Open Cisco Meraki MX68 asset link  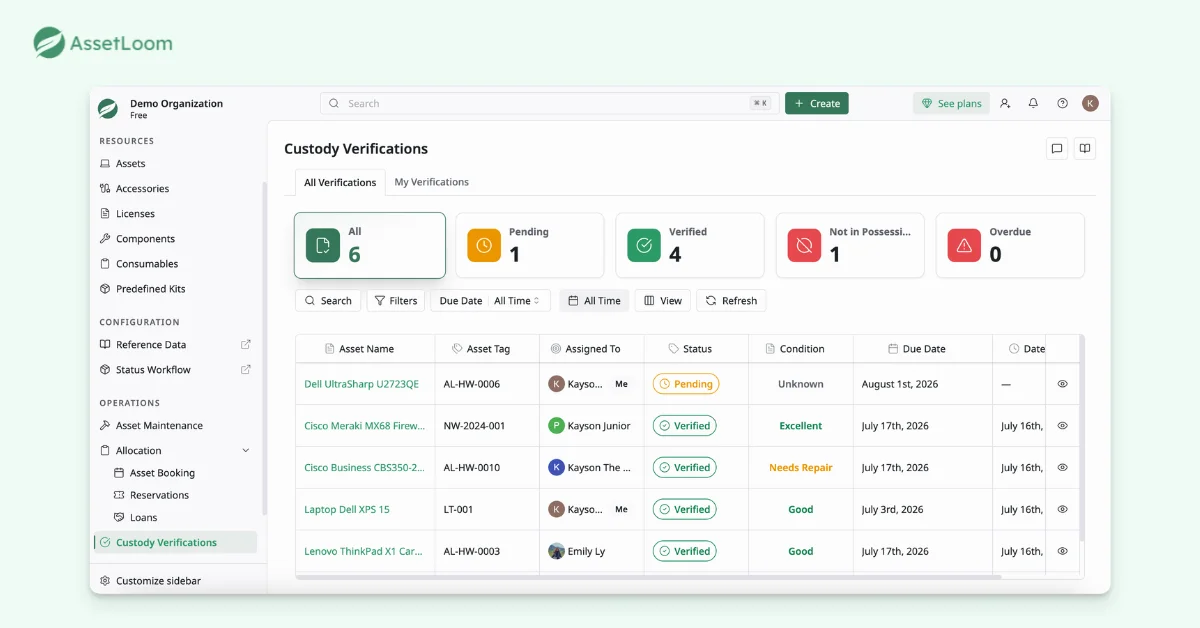(364, 426)
